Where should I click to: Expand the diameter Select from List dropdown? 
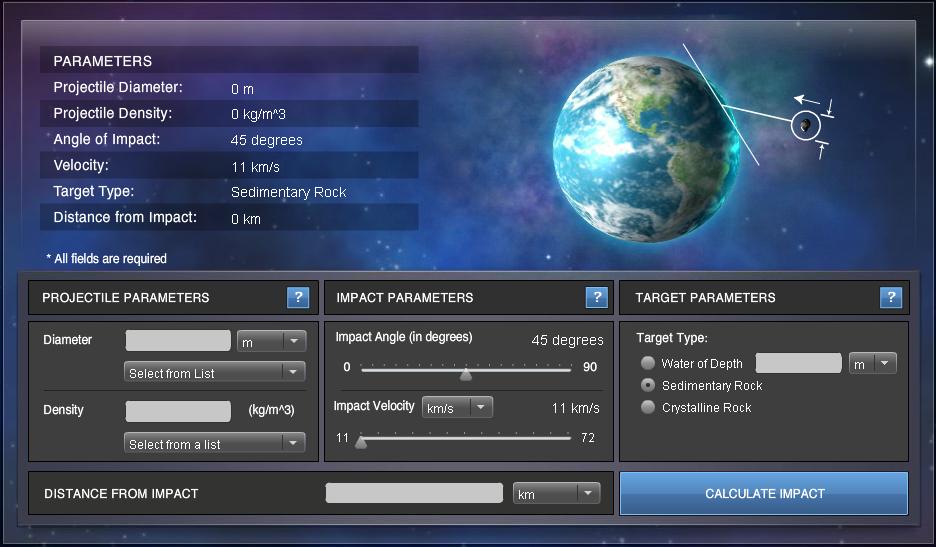(214, 372)
